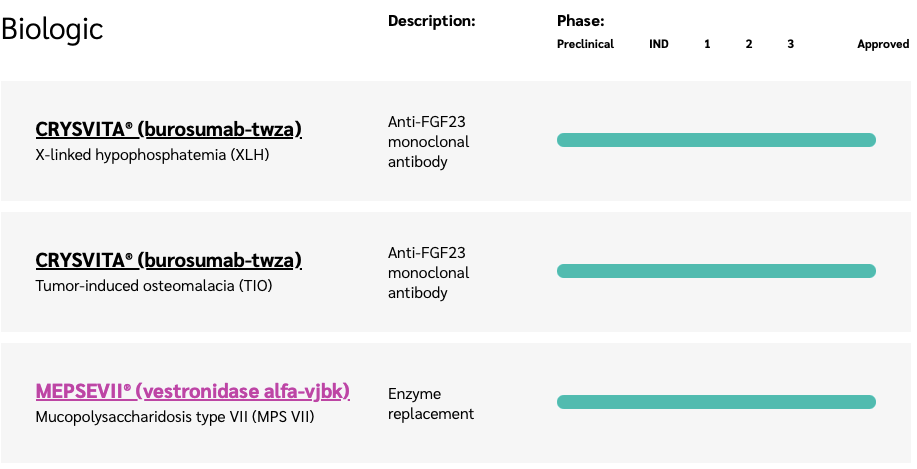Viewport: 917px width, 469px height.
Task: Click the X-linked hypophosphatemia (XLH) indication text
Action: (x=152, y=156)
